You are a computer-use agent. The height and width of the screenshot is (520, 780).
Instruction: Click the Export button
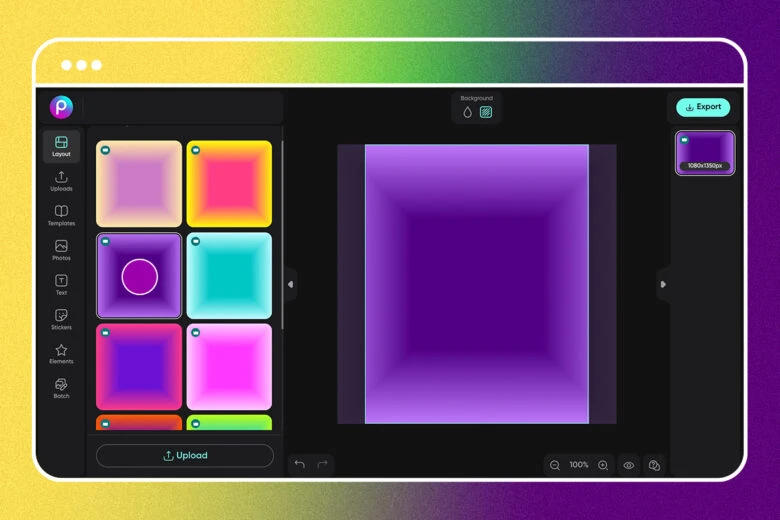pyautogui.click(x=703, y=107)
